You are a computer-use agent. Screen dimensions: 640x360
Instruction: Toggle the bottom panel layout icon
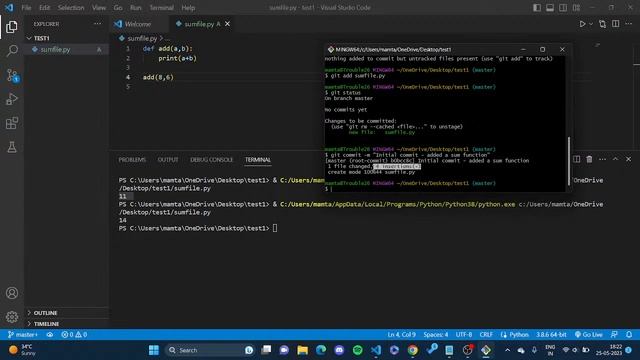550,8
